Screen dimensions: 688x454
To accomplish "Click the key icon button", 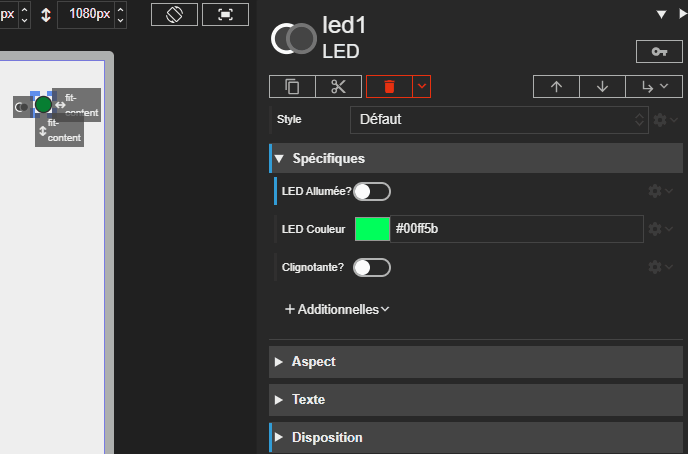I will click(659, 51).
